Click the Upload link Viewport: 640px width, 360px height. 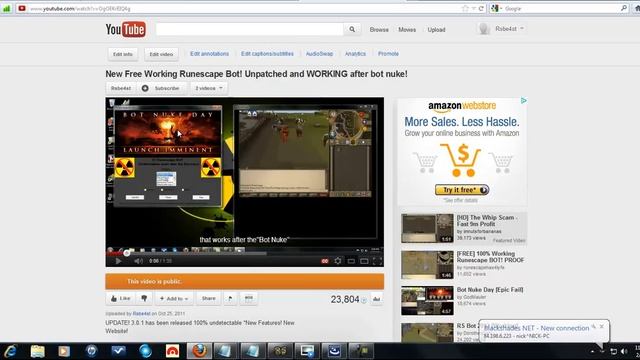pyautogui.click(x=436, y=30)
